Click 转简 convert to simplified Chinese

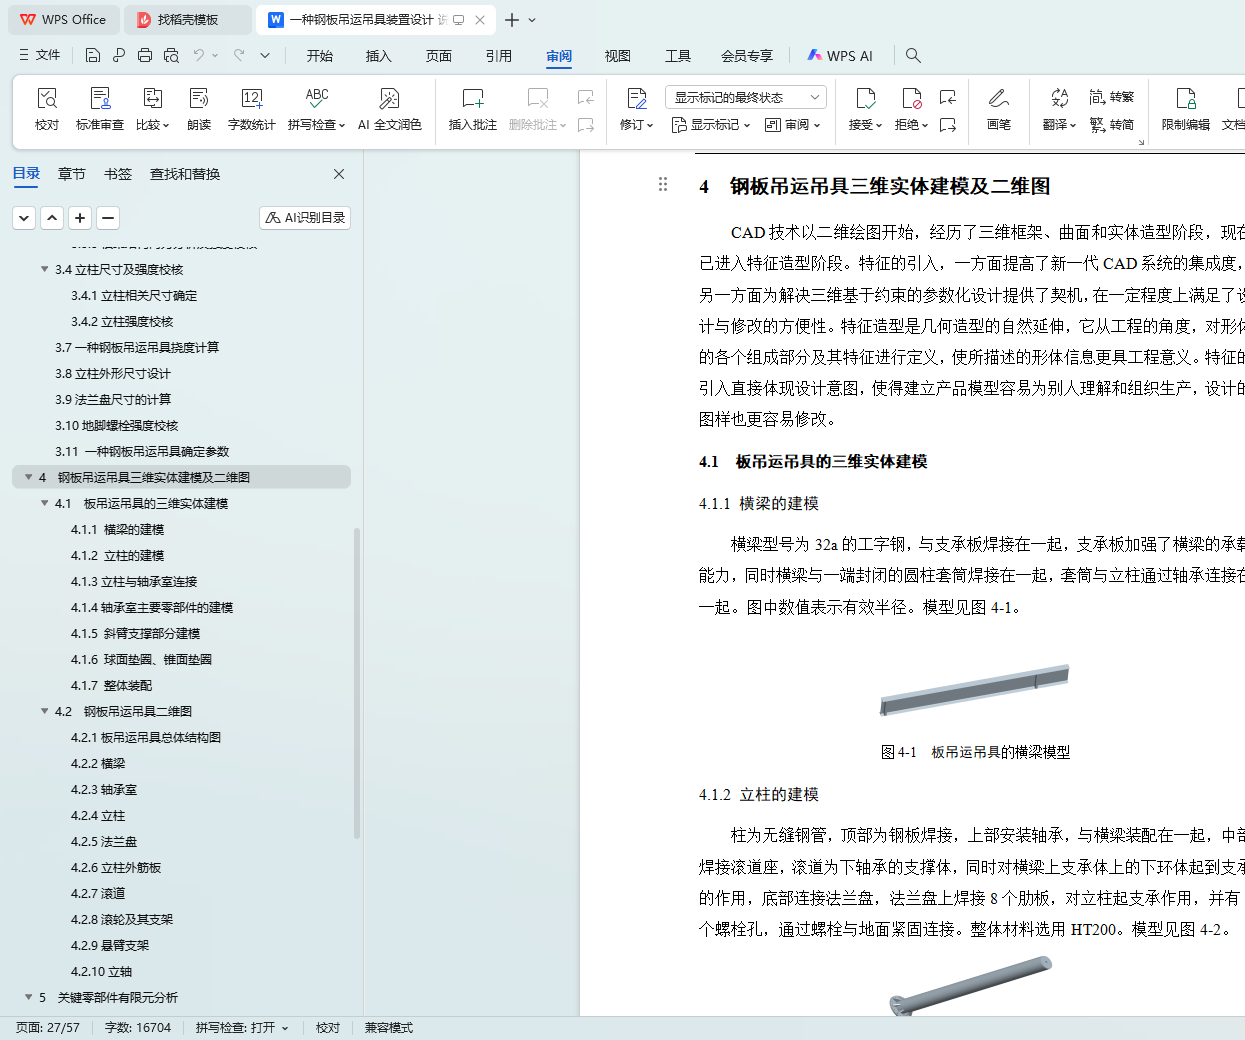(x=1112, y=125)
